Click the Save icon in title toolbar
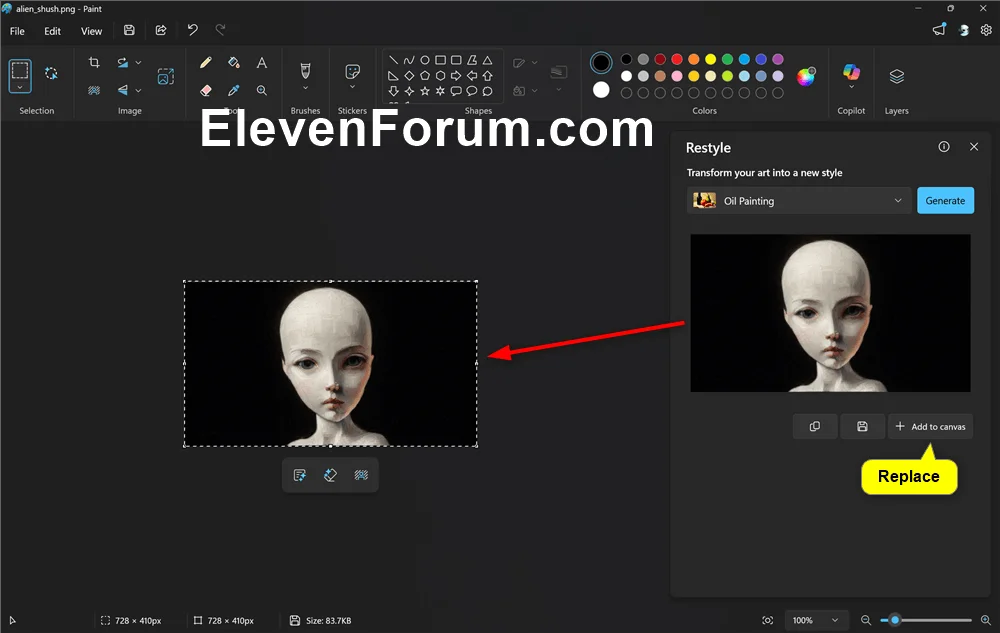Image resolution: width=1000 pixels, height=633 pixels. point(129,30)
